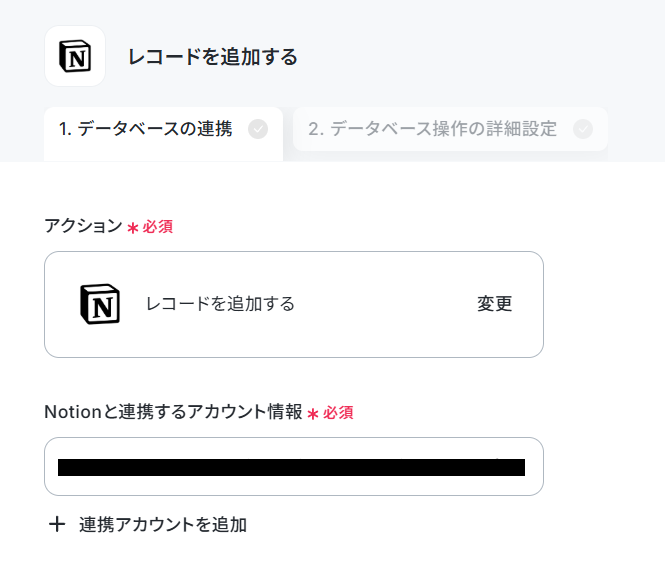This screenshot has width=665, height=574.
Task: Click the checkmark icon on the database link tab
Action: (x=258, y=129)
